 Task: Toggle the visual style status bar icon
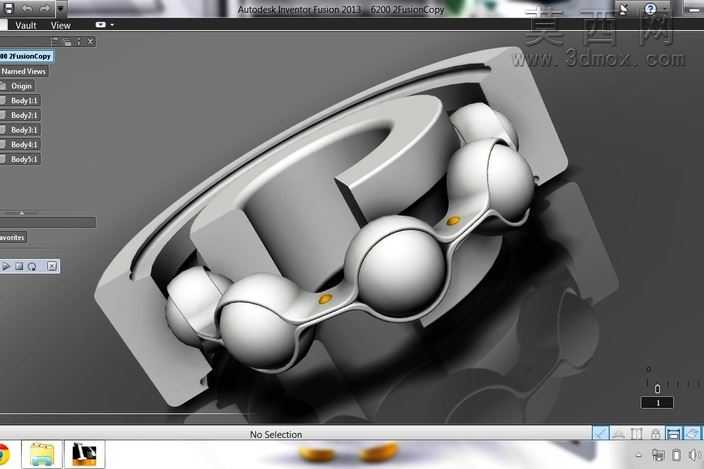(693, 433)
